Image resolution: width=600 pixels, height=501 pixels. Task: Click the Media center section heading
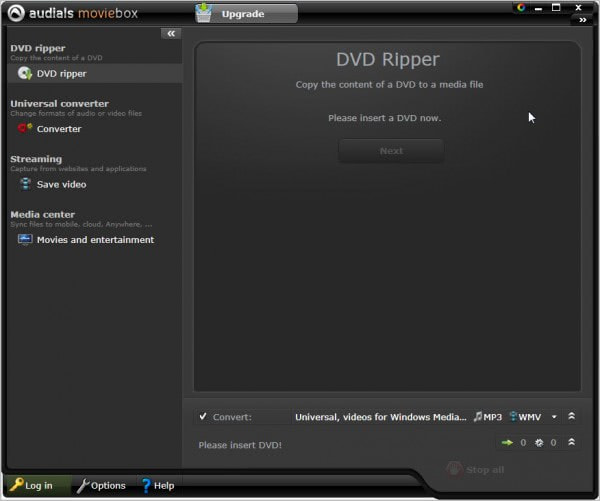(42, 214)
